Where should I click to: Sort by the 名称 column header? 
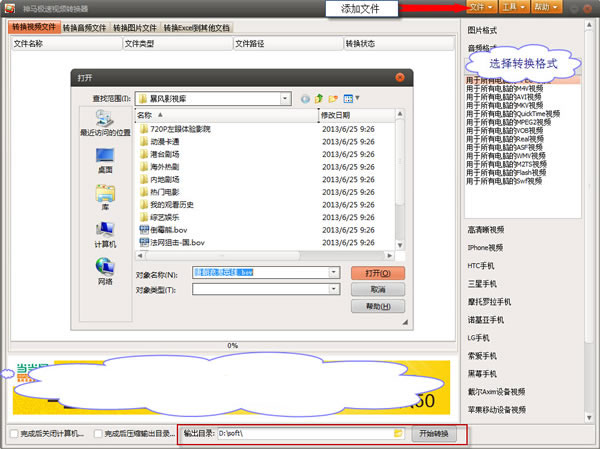(226, 115)
